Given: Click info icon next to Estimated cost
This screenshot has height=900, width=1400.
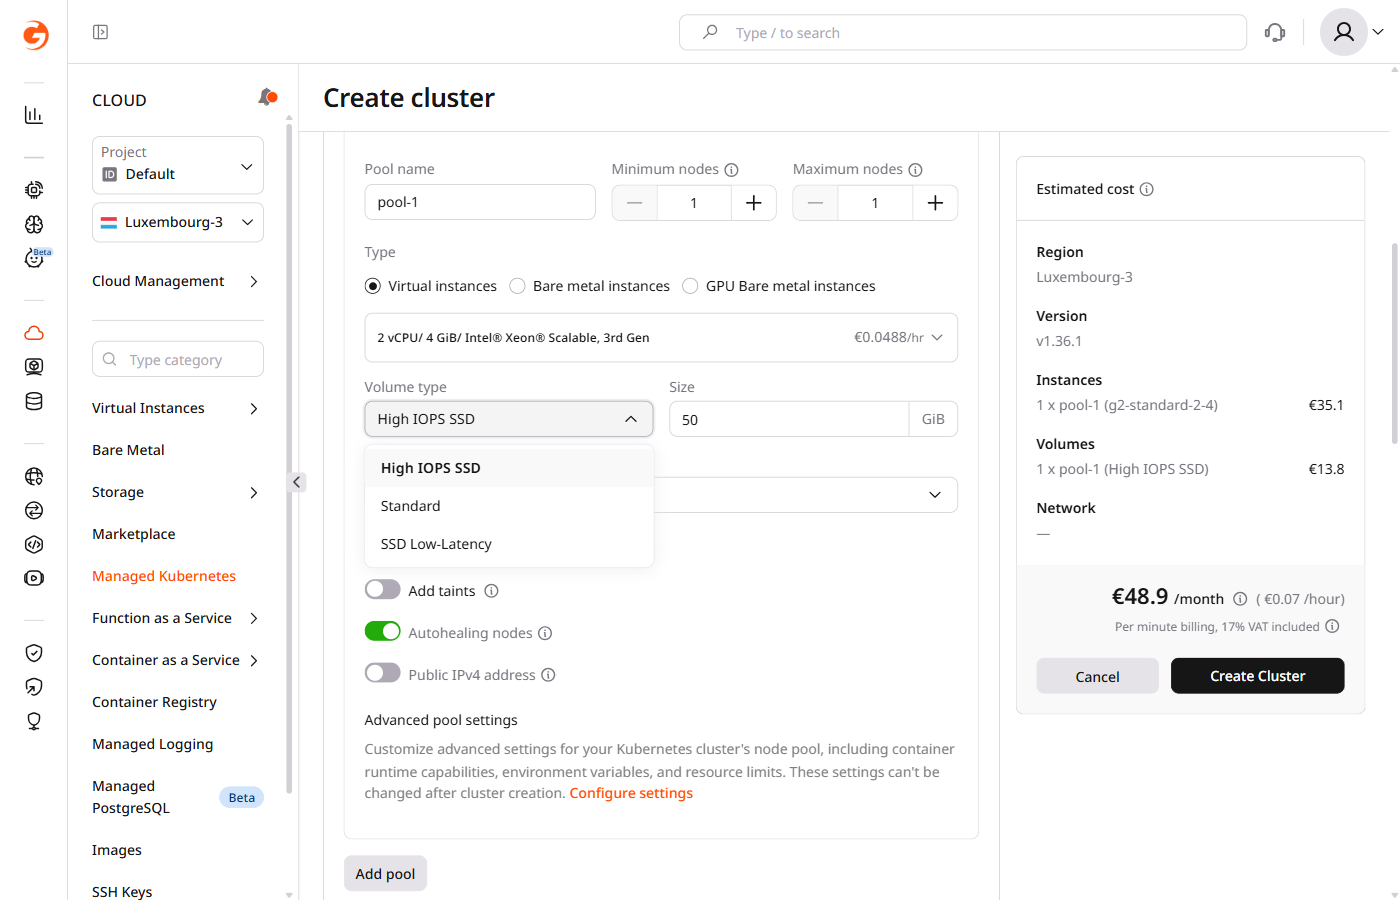Looking at the screenshot, I should click(x=1147, y=189).
